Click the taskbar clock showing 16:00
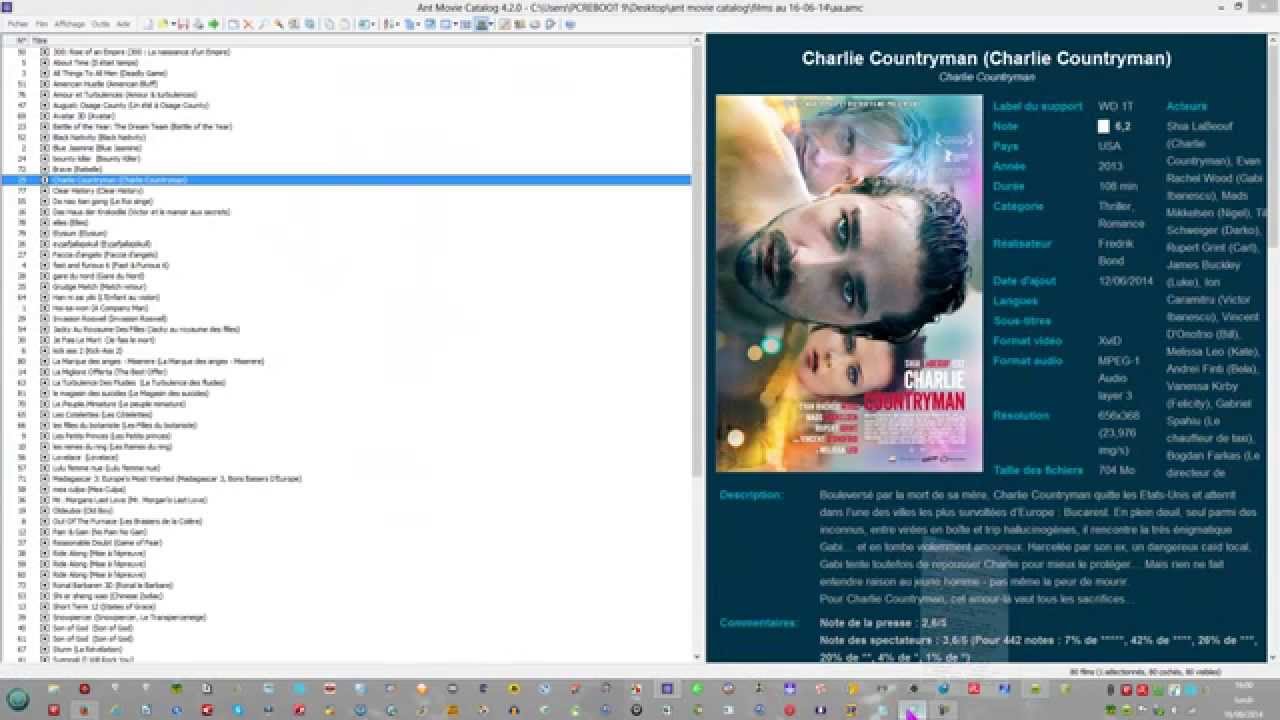 [x=1244, y=685]
